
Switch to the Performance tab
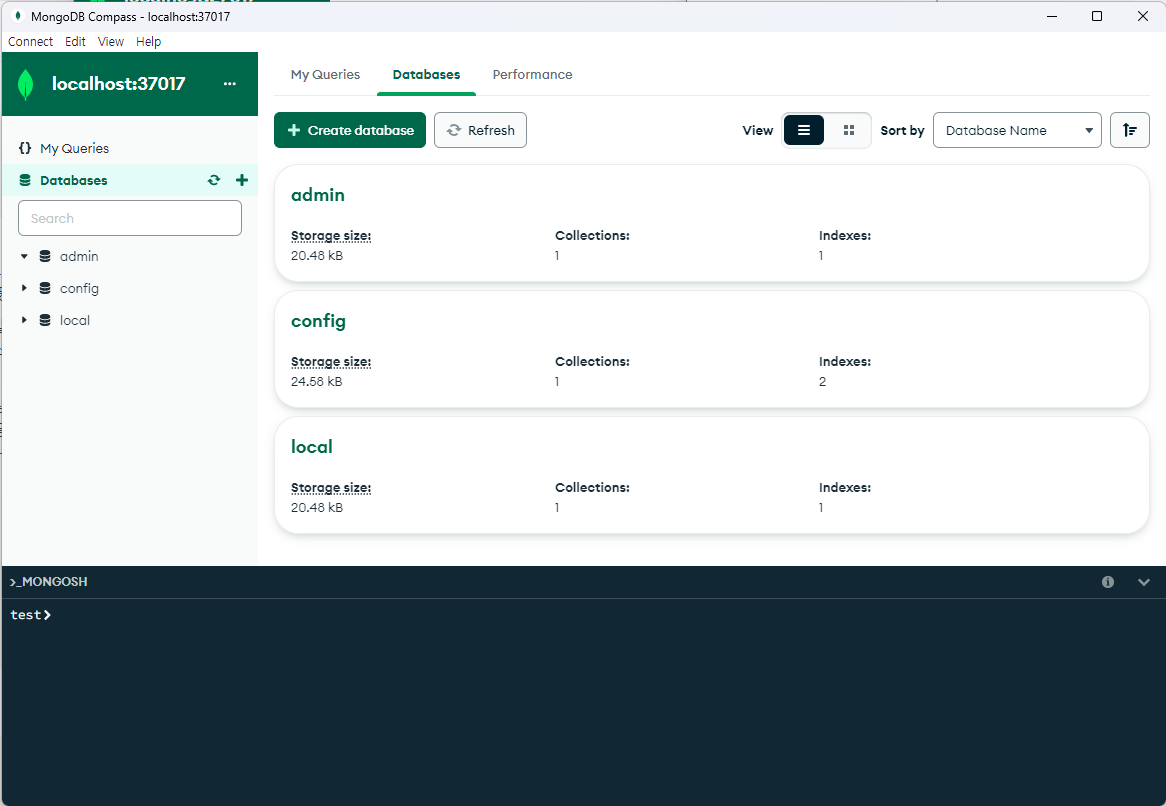click(532, 74)
